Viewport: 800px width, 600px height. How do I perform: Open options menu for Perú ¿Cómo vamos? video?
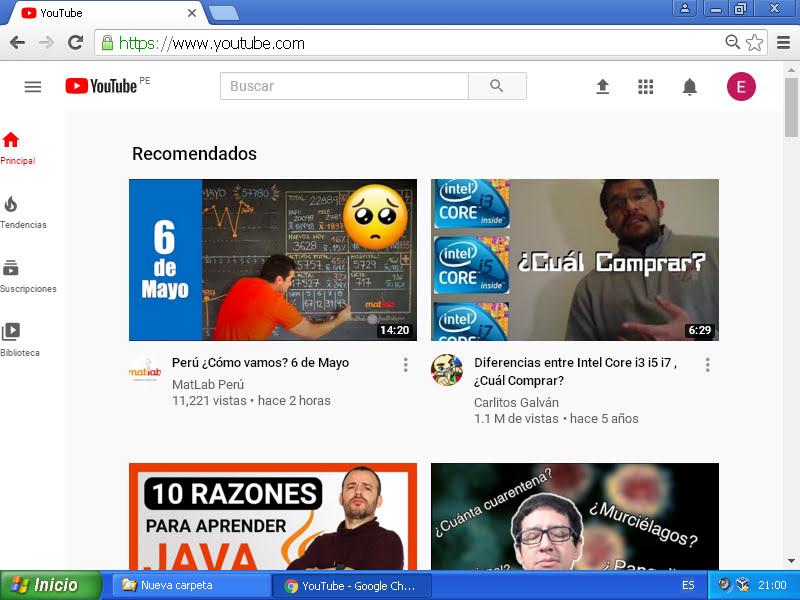[406, 364]
